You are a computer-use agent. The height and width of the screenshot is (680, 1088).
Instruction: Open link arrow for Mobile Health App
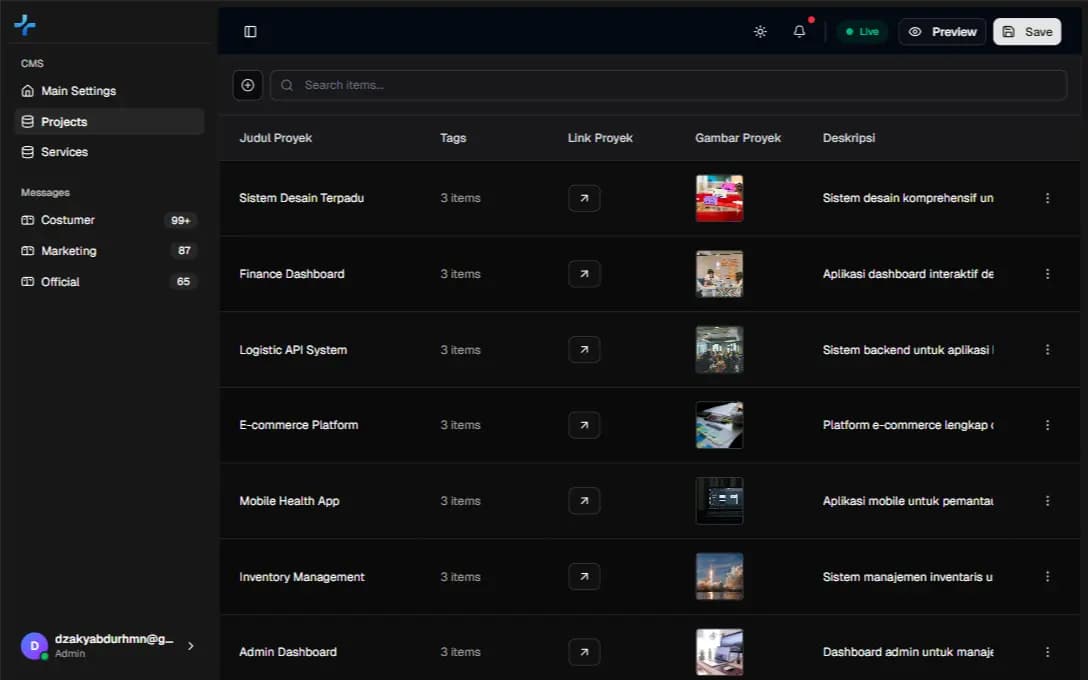tap(584, 501)
